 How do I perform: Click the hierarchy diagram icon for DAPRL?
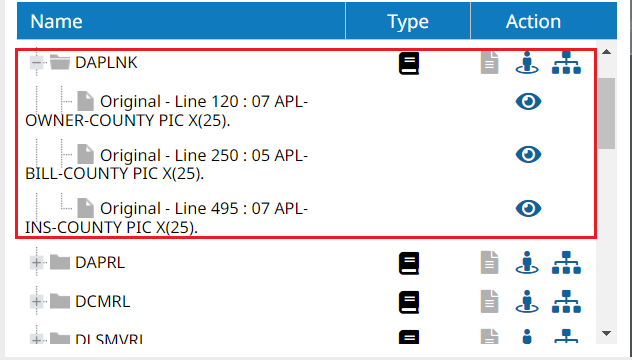point(566,262)
